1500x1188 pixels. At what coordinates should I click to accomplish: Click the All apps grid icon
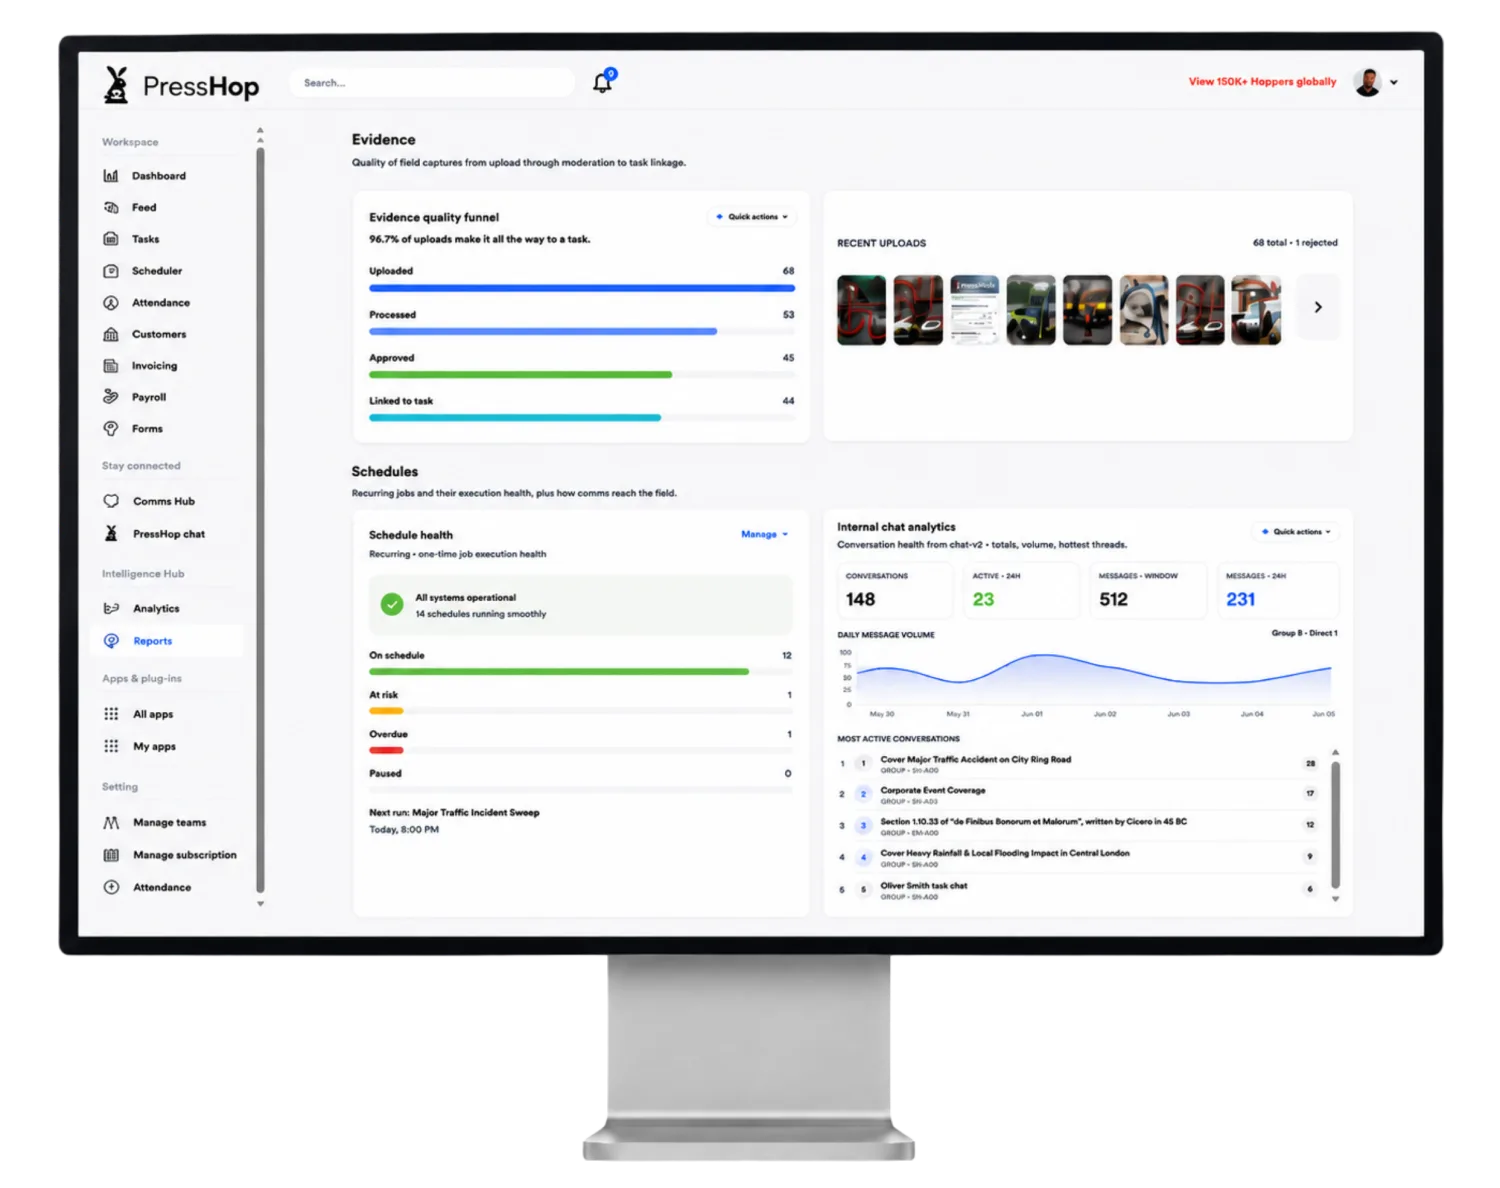pyautogui.click(x=111, y=714)
